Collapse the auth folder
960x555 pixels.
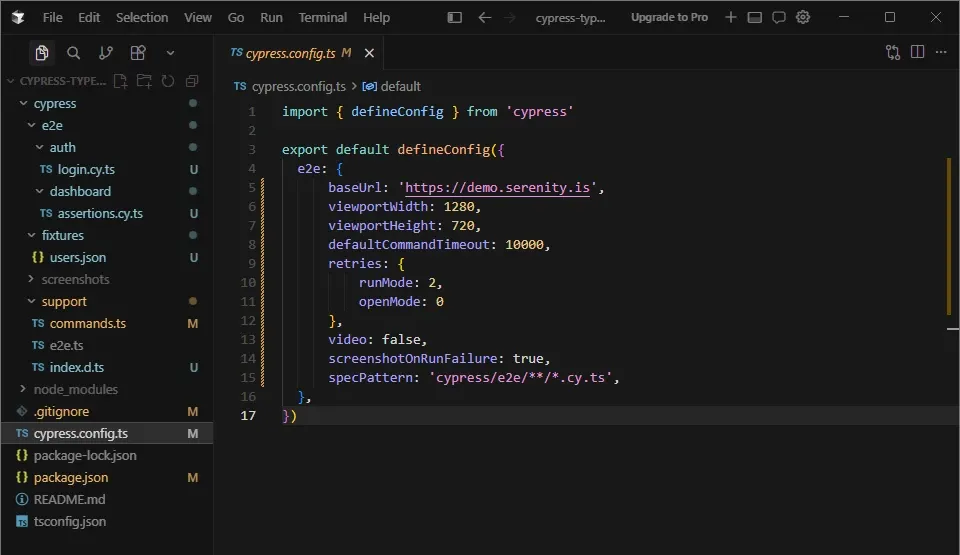tap(39, 147)
